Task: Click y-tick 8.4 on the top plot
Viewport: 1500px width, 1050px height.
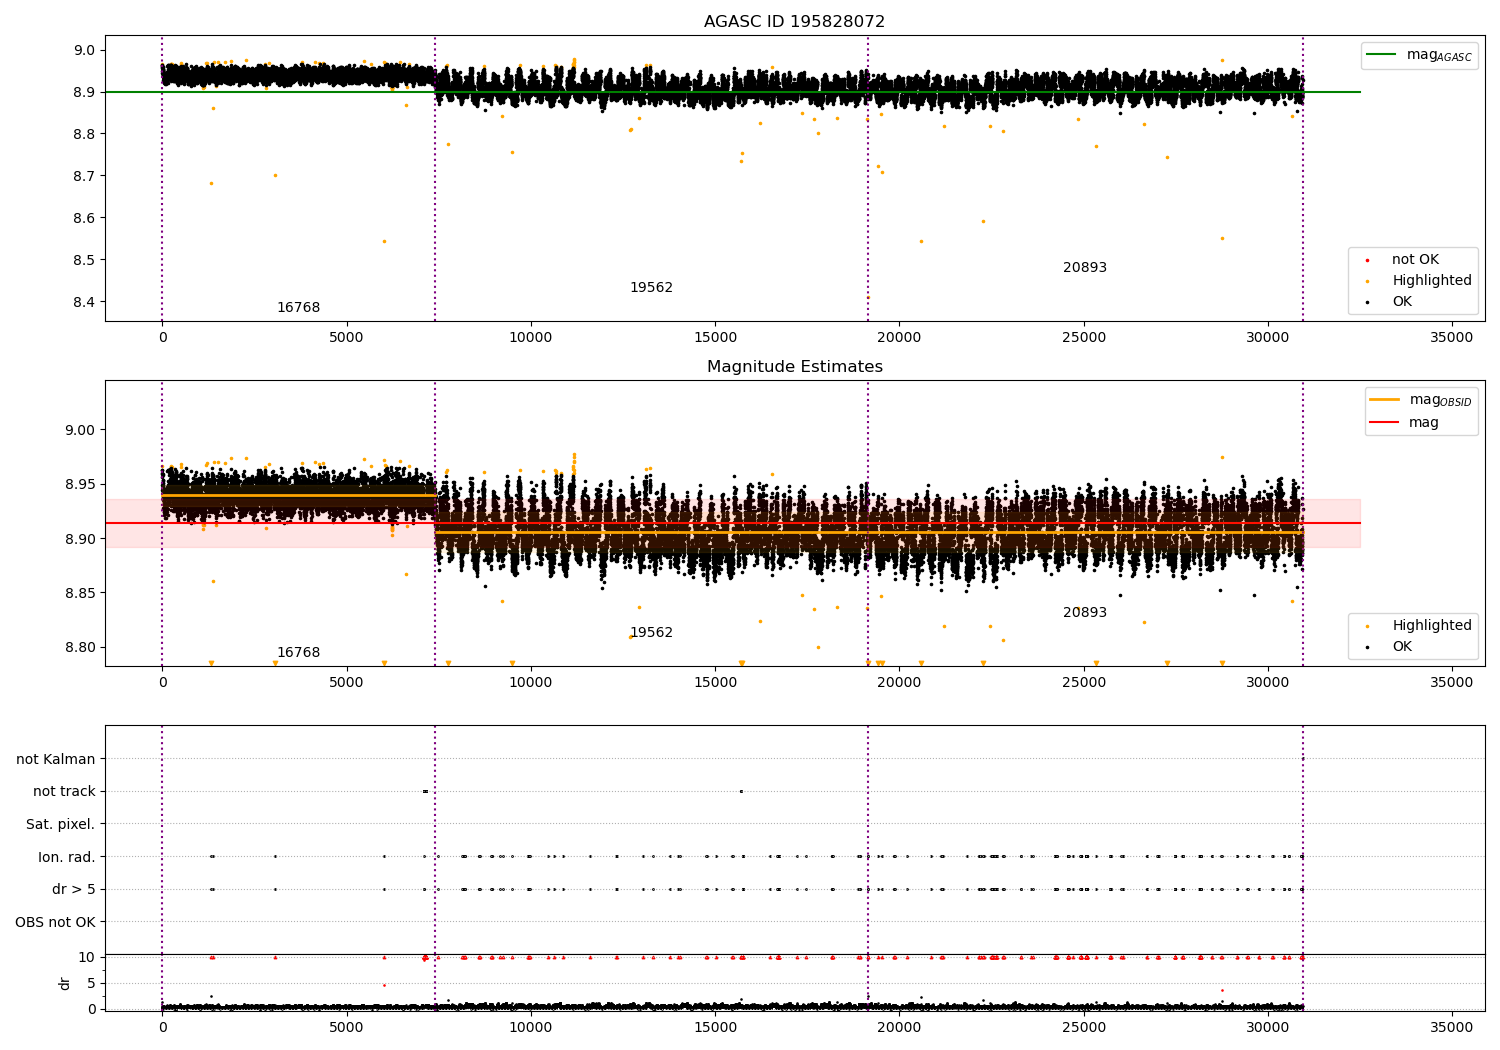Action: [x=84, y=303]
